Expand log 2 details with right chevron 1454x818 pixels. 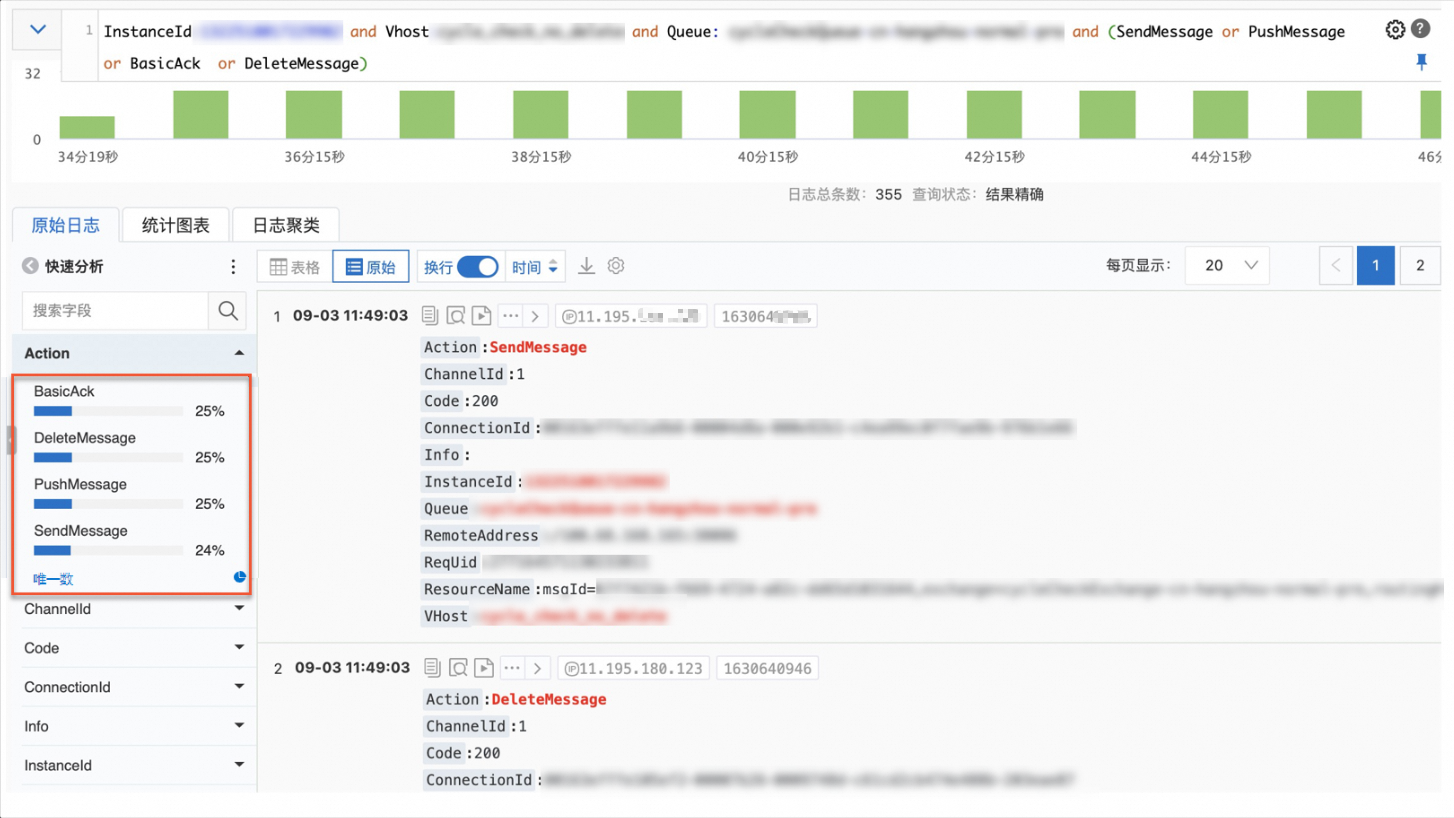click(x=537, y=667)
